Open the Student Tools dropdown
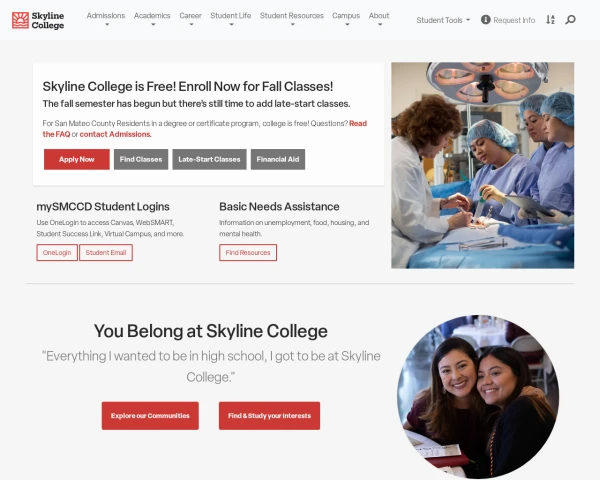Image resolution: width=600 pixels, height=480 pixels. (443, 20)
